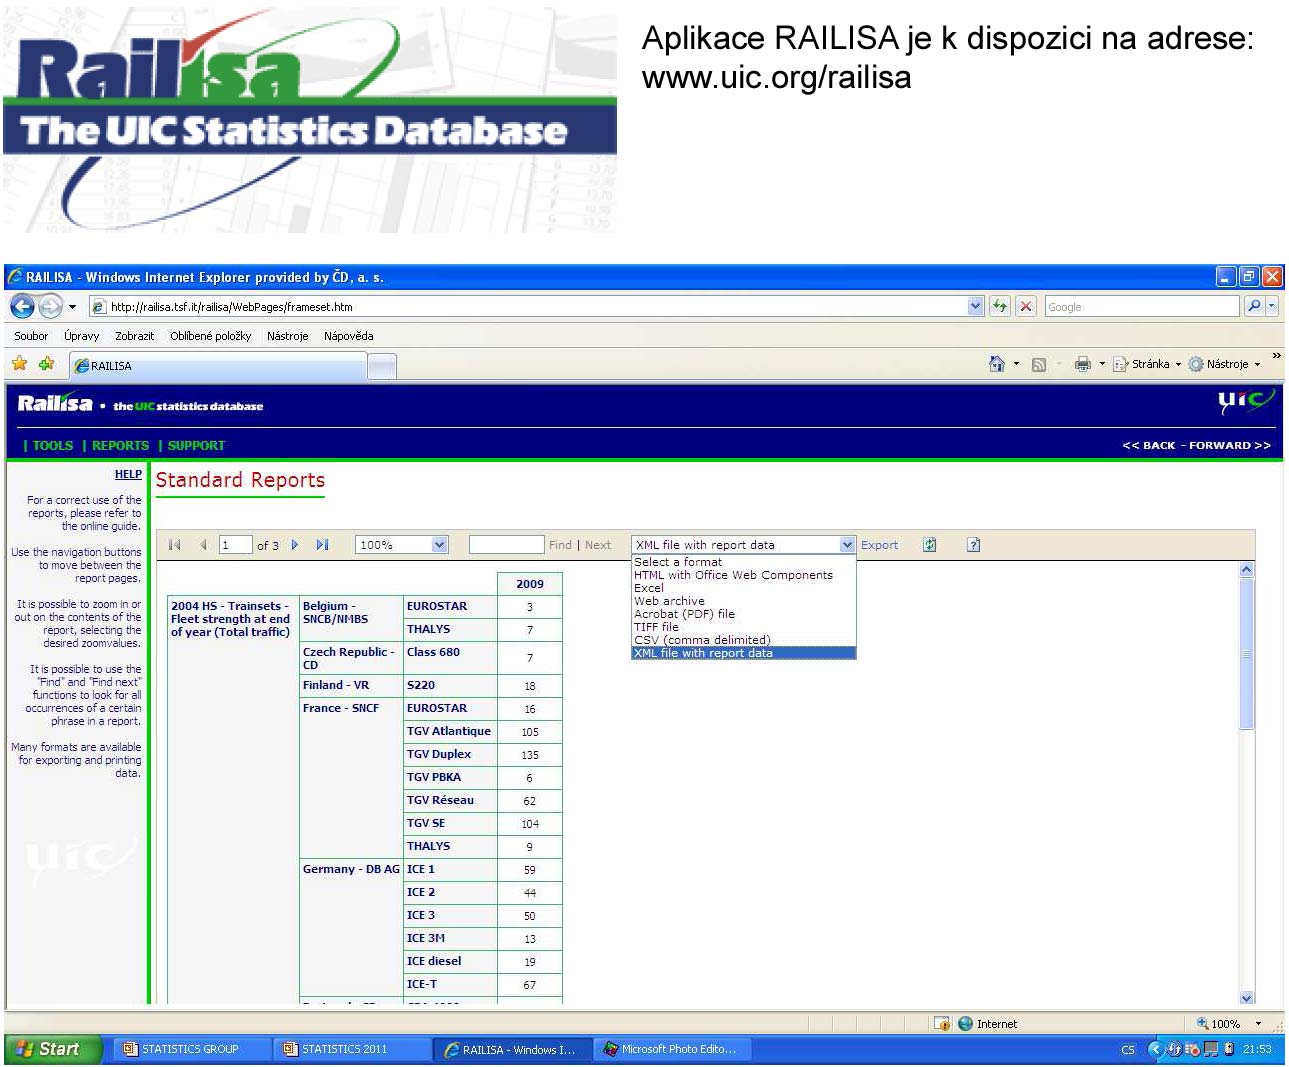The image size is (1289, 1067).
Task: Choose Web archive export format
Action: pyautogui.click(x=743, y=601)
